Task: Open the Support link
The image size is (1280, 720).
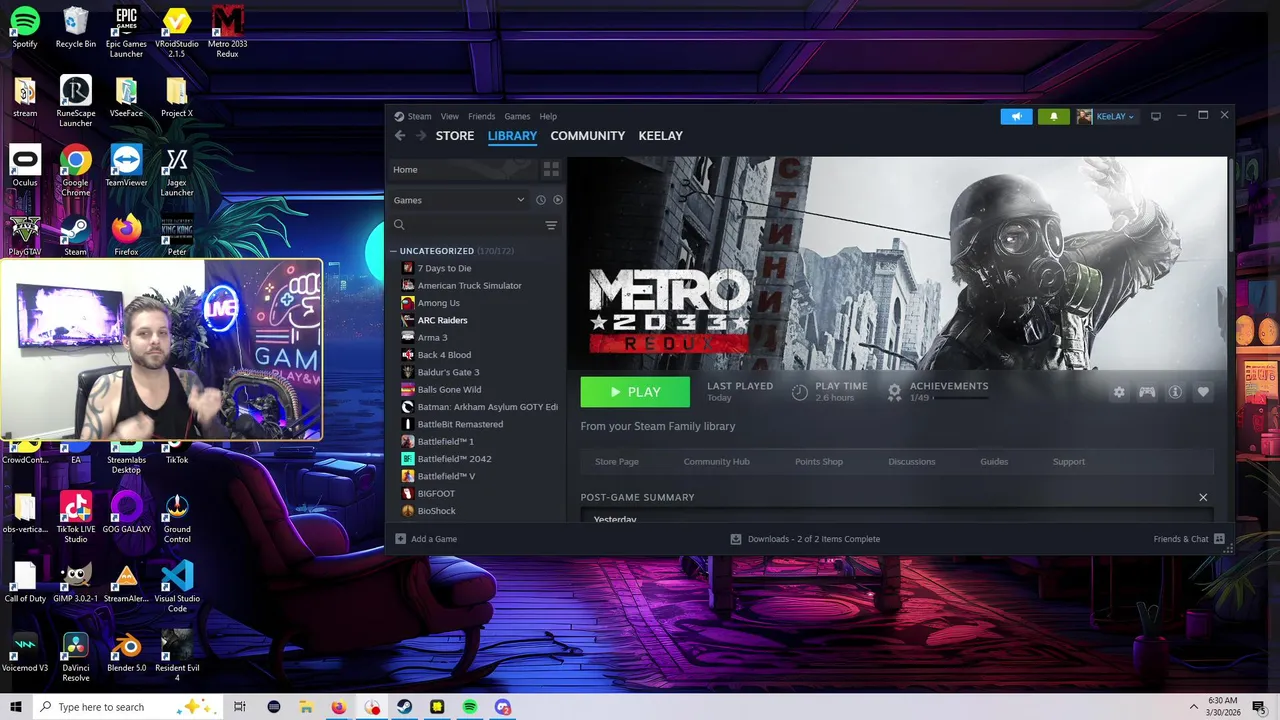Action: [x=1068, y=462]
